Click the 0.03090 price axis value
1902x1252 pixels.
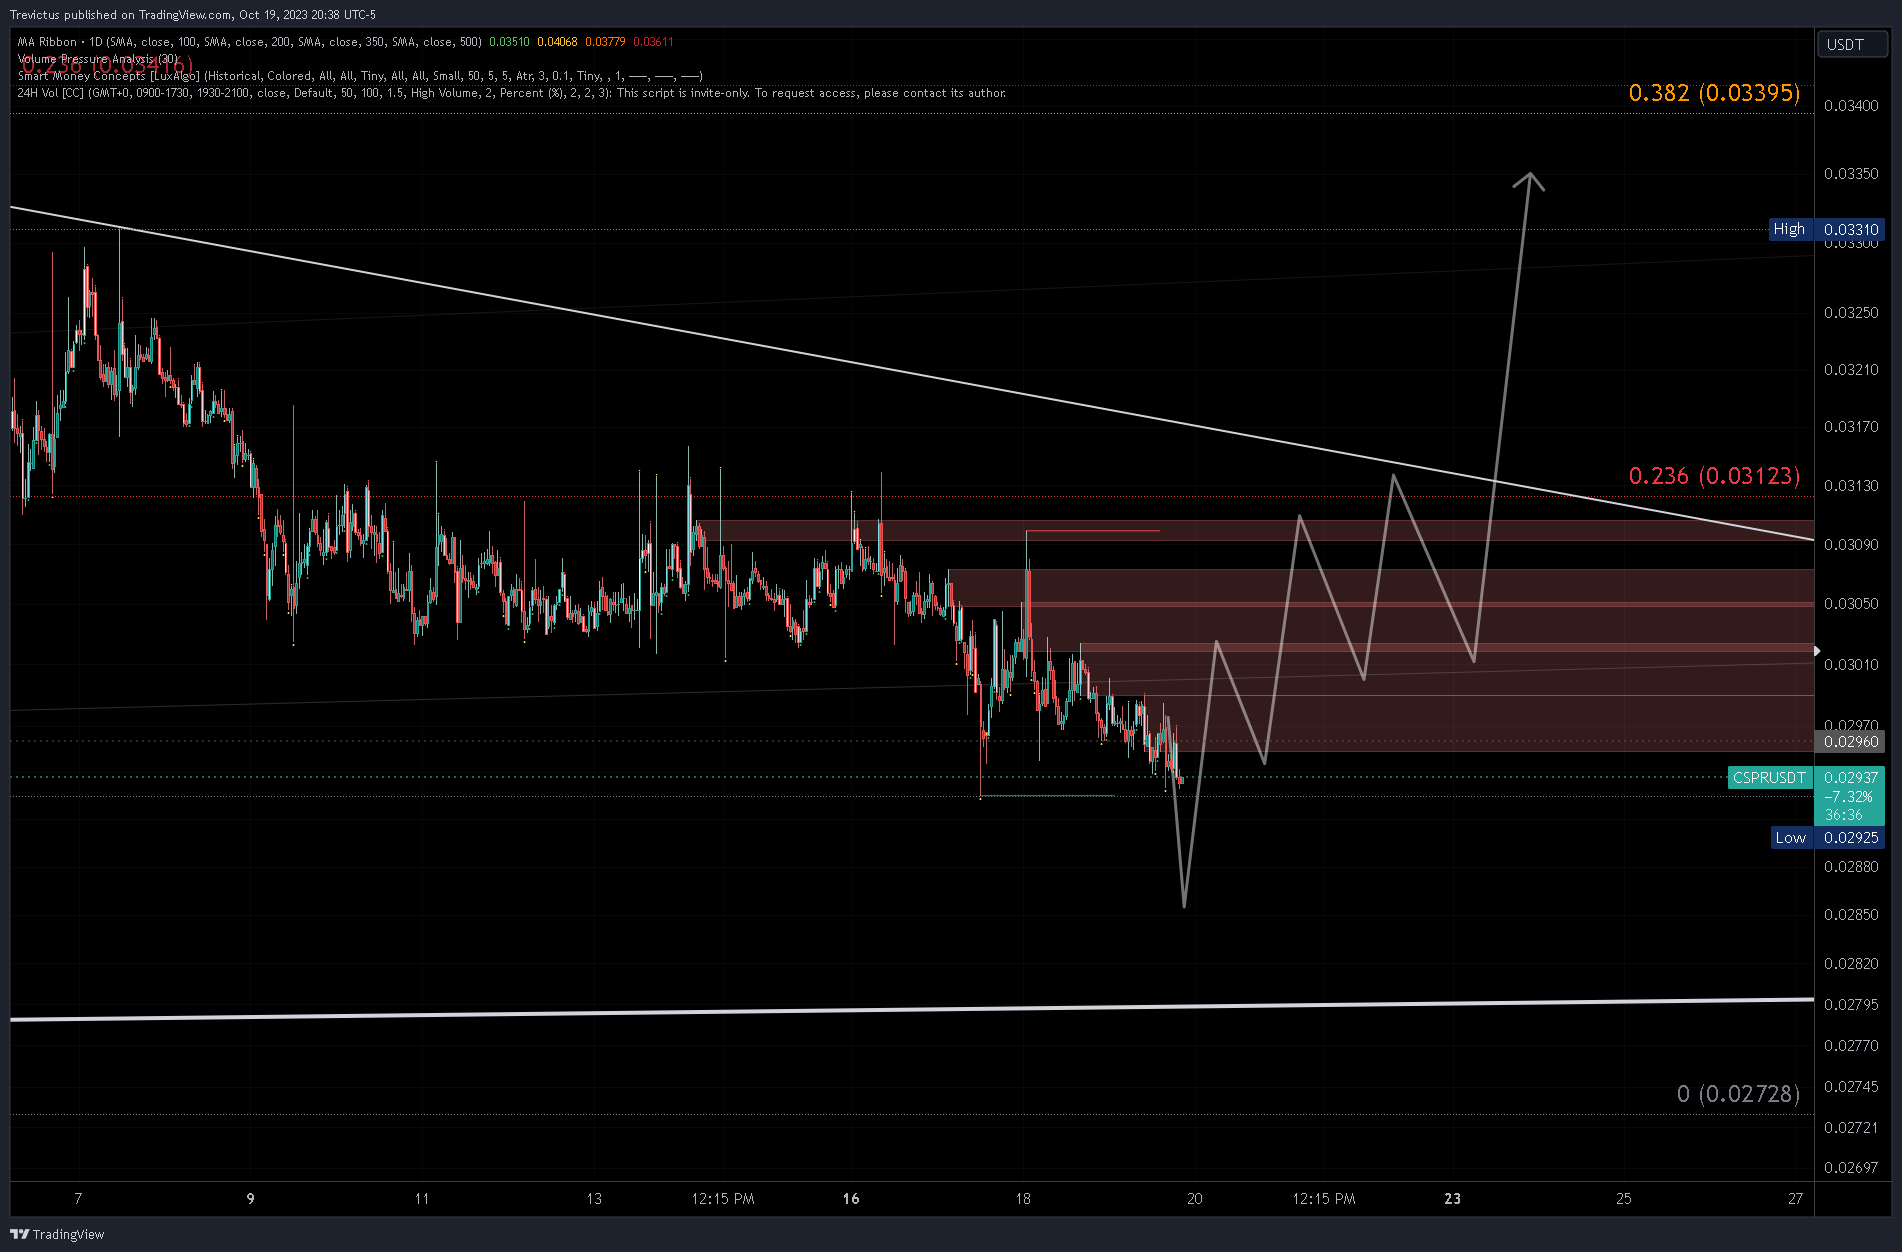coord(1851,545)
